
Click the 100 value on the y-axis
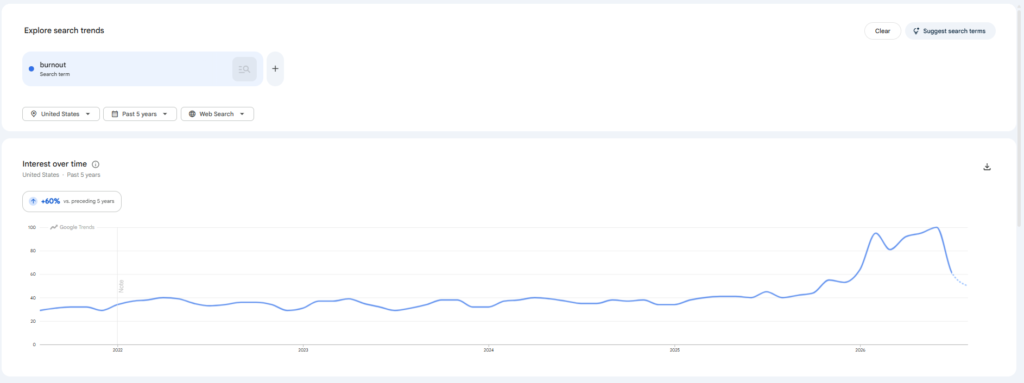click(31, 227)
